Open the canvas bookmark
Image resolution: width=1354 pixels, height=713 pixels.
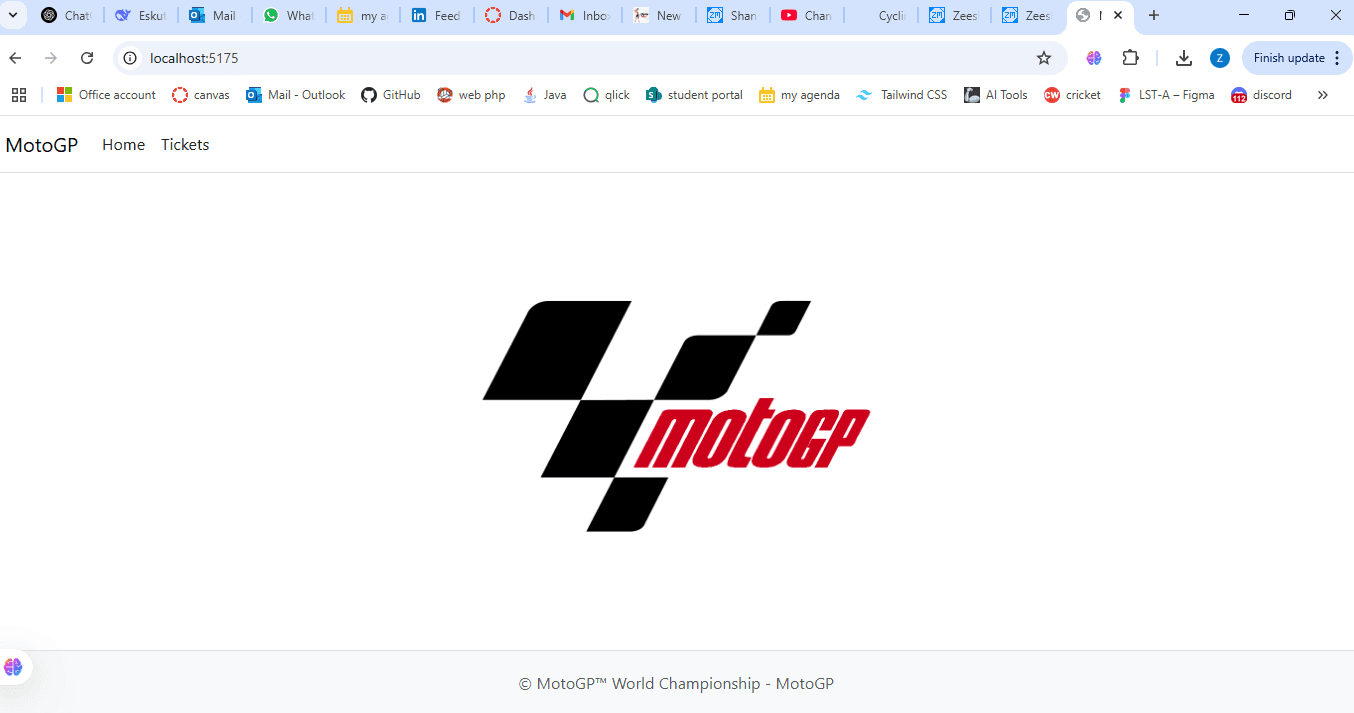pyautogui.click(x=201, y=95)
